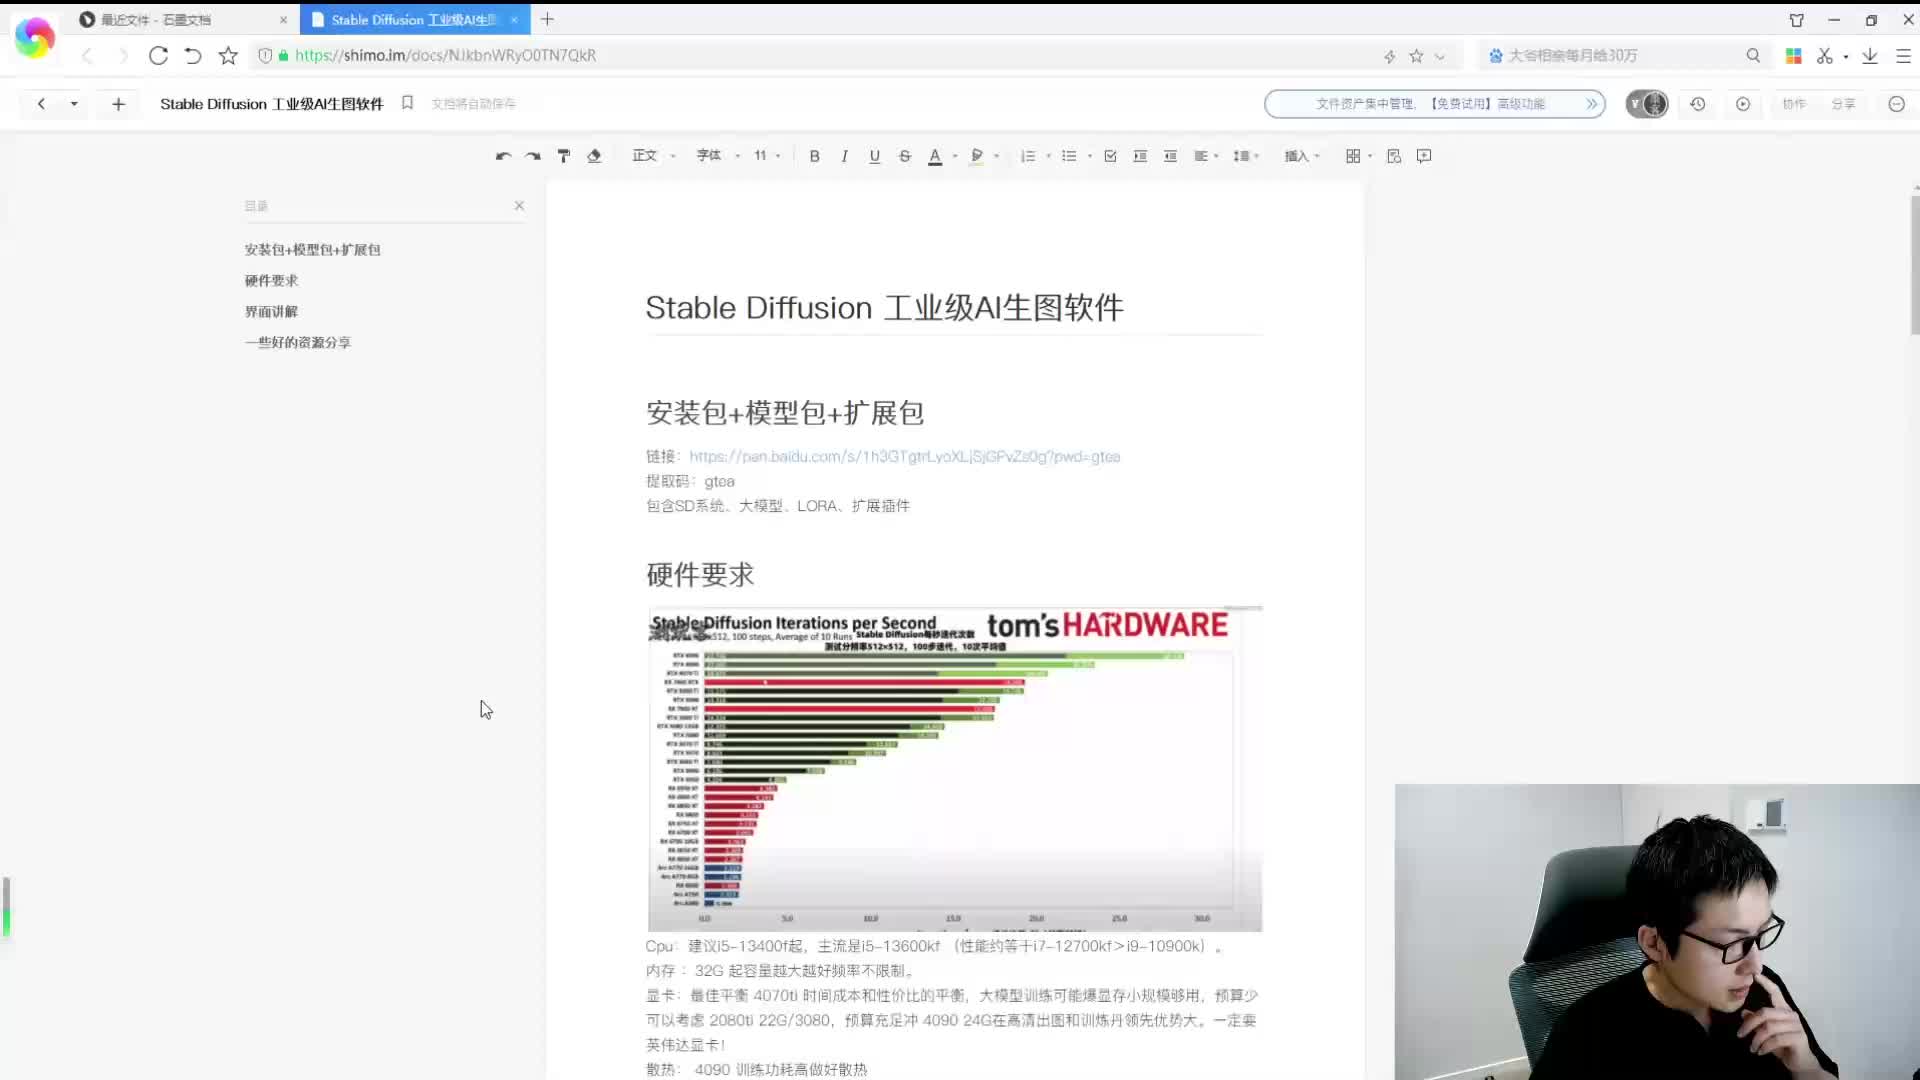Image resolution: width=1920 pixels, height=1080 pixels.
Task: Insert a checkbox task list
Action: [1110, 156]
